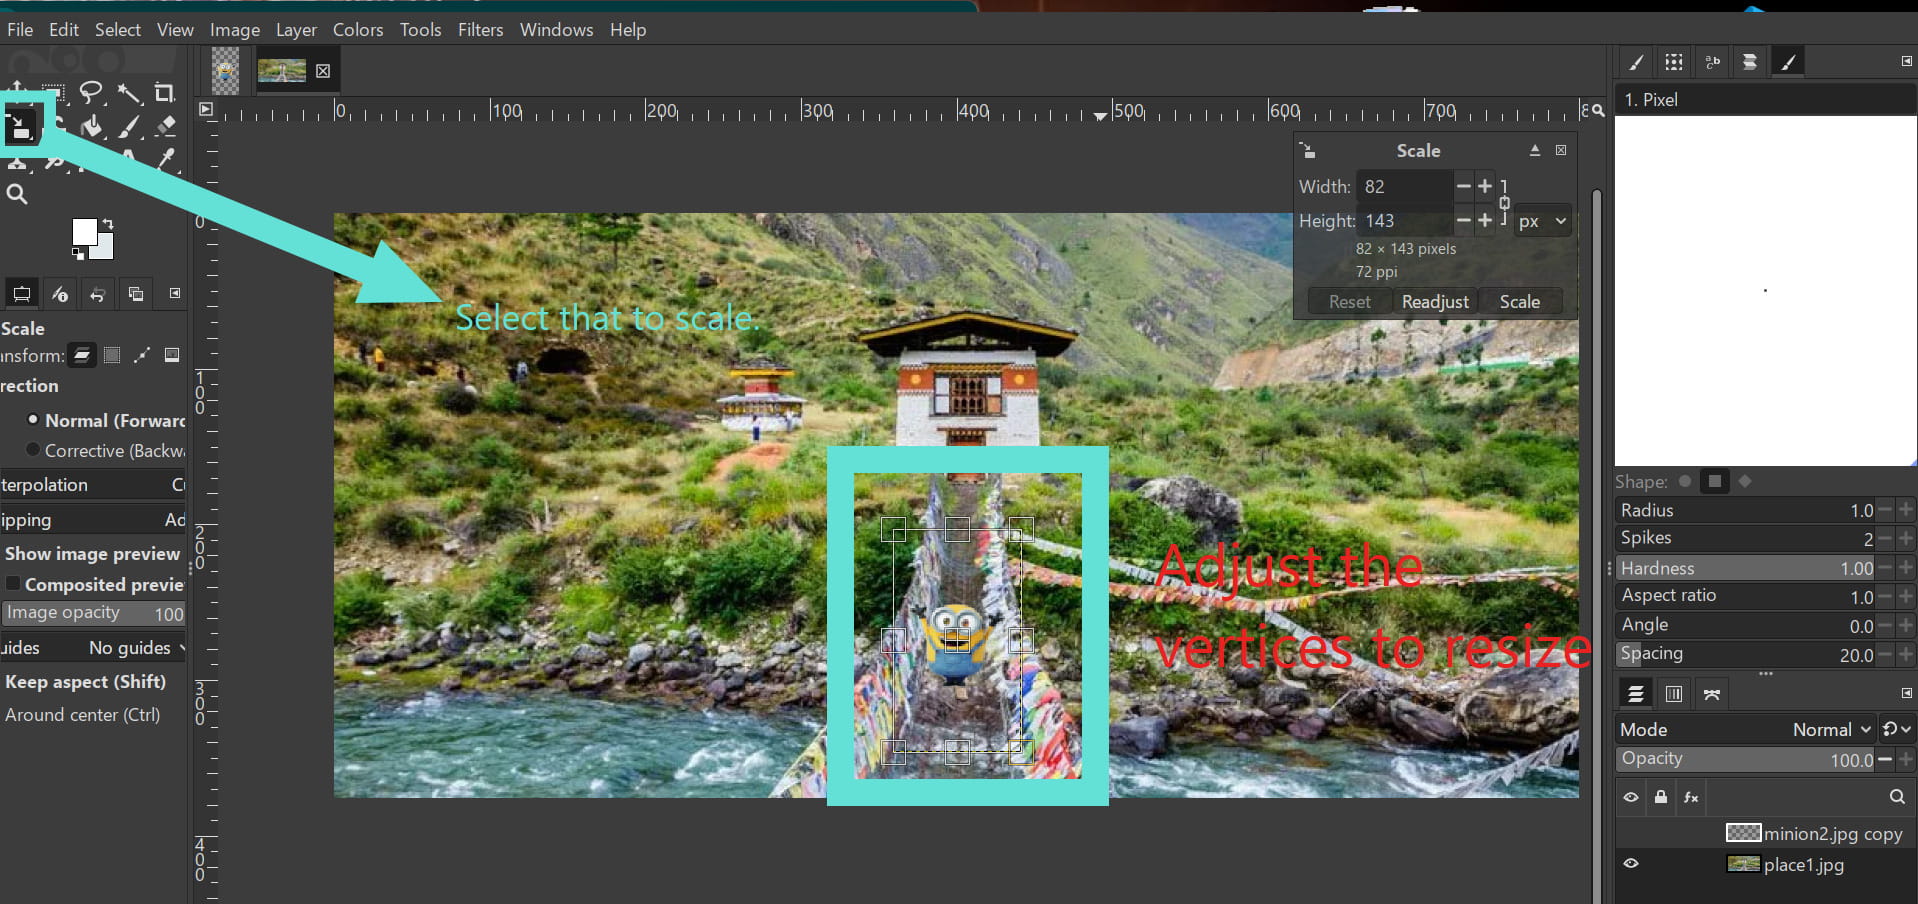Open the Patterns tab in right dock
This screenshot has height=904, width=1918.
pos(1674,62)
